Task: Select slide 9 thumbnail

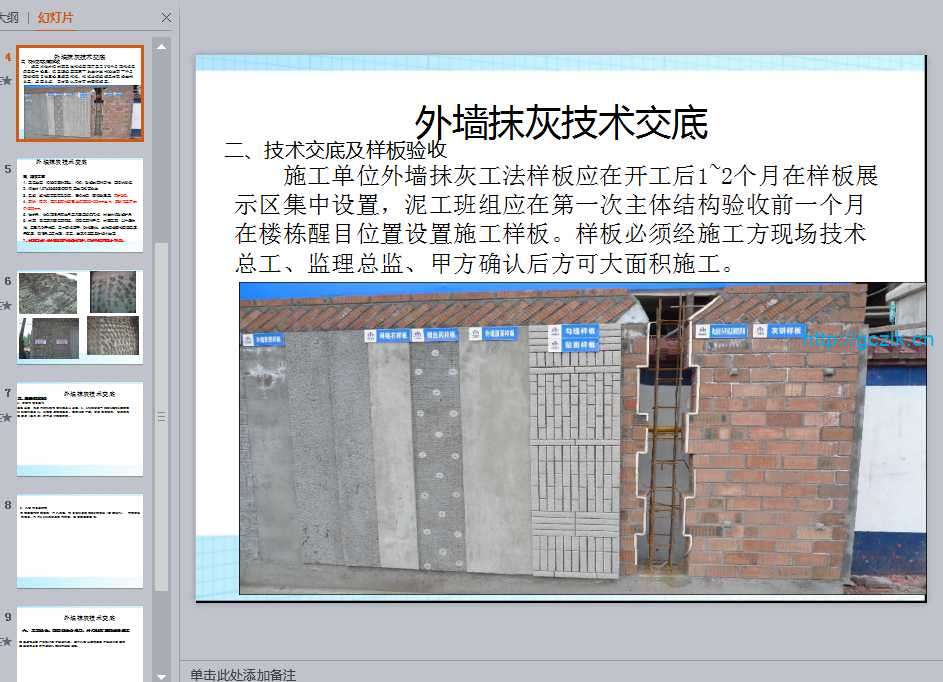Action: [80, 643]
